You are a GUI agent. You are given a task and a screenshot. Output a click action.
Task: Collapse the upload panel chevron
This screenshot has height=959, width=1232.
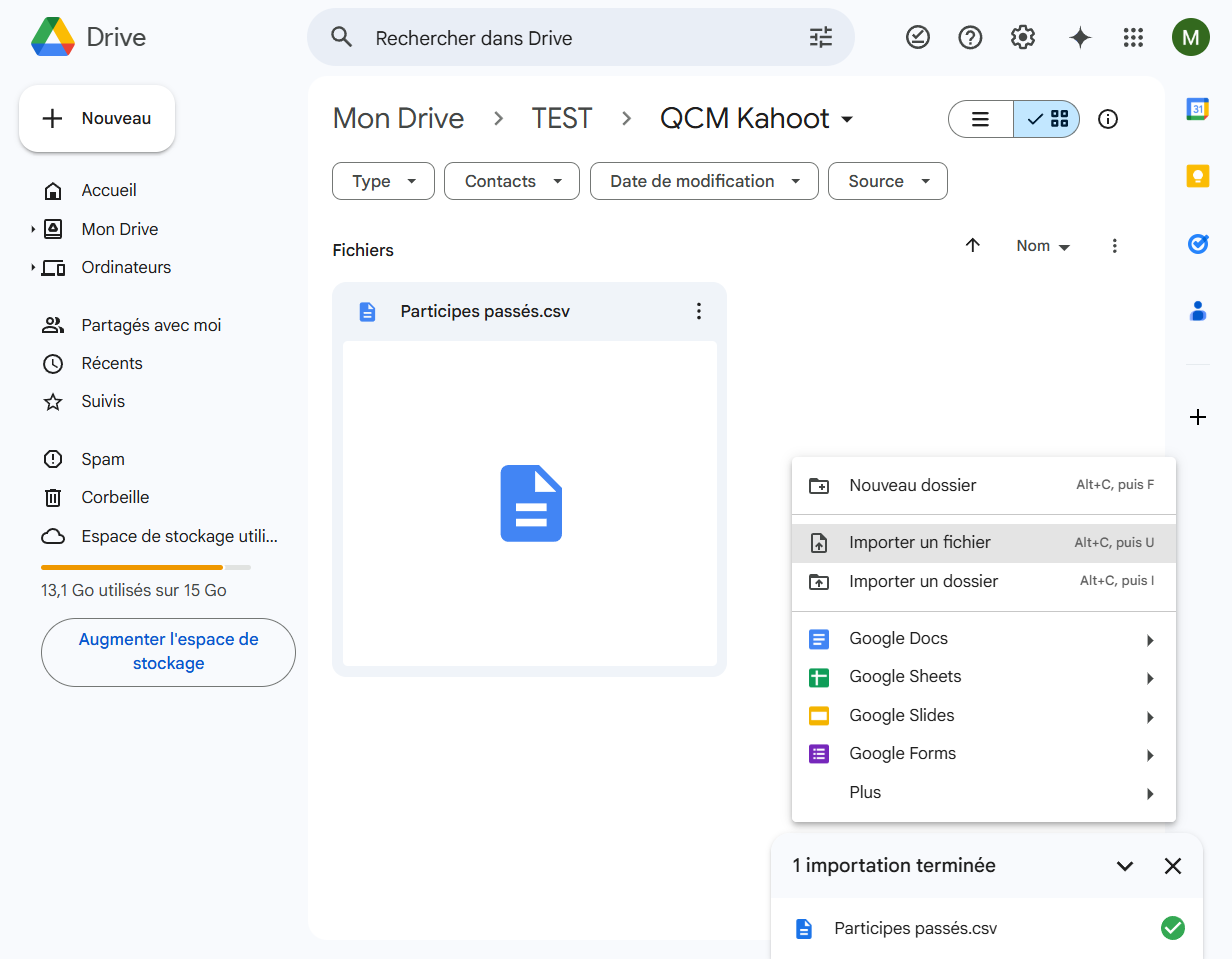point(1125,866)
